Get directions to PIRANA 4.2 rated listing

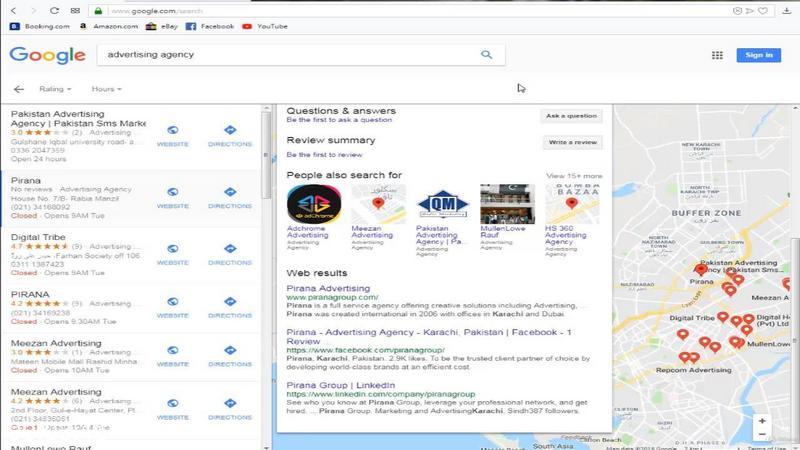[x=230, y=308]
